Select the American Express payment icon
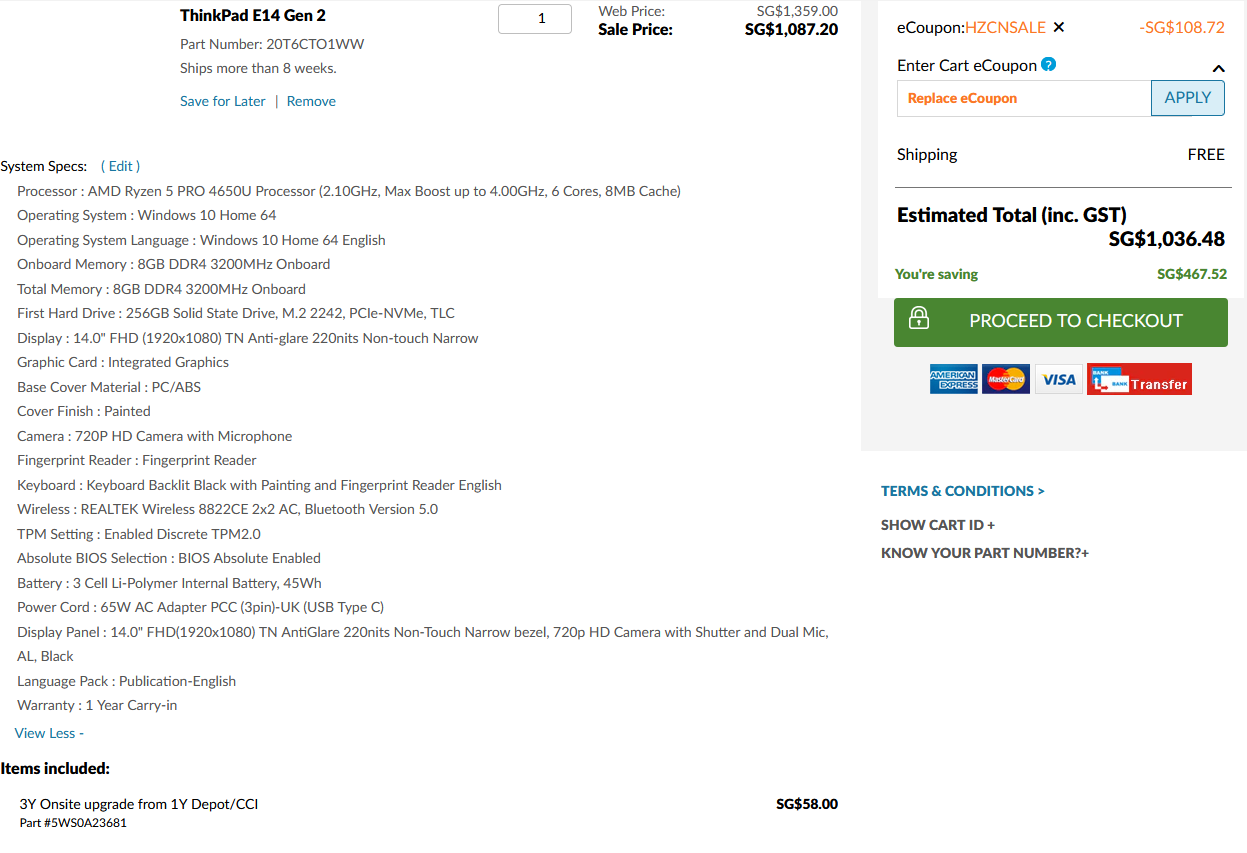 tap(953, 379)
